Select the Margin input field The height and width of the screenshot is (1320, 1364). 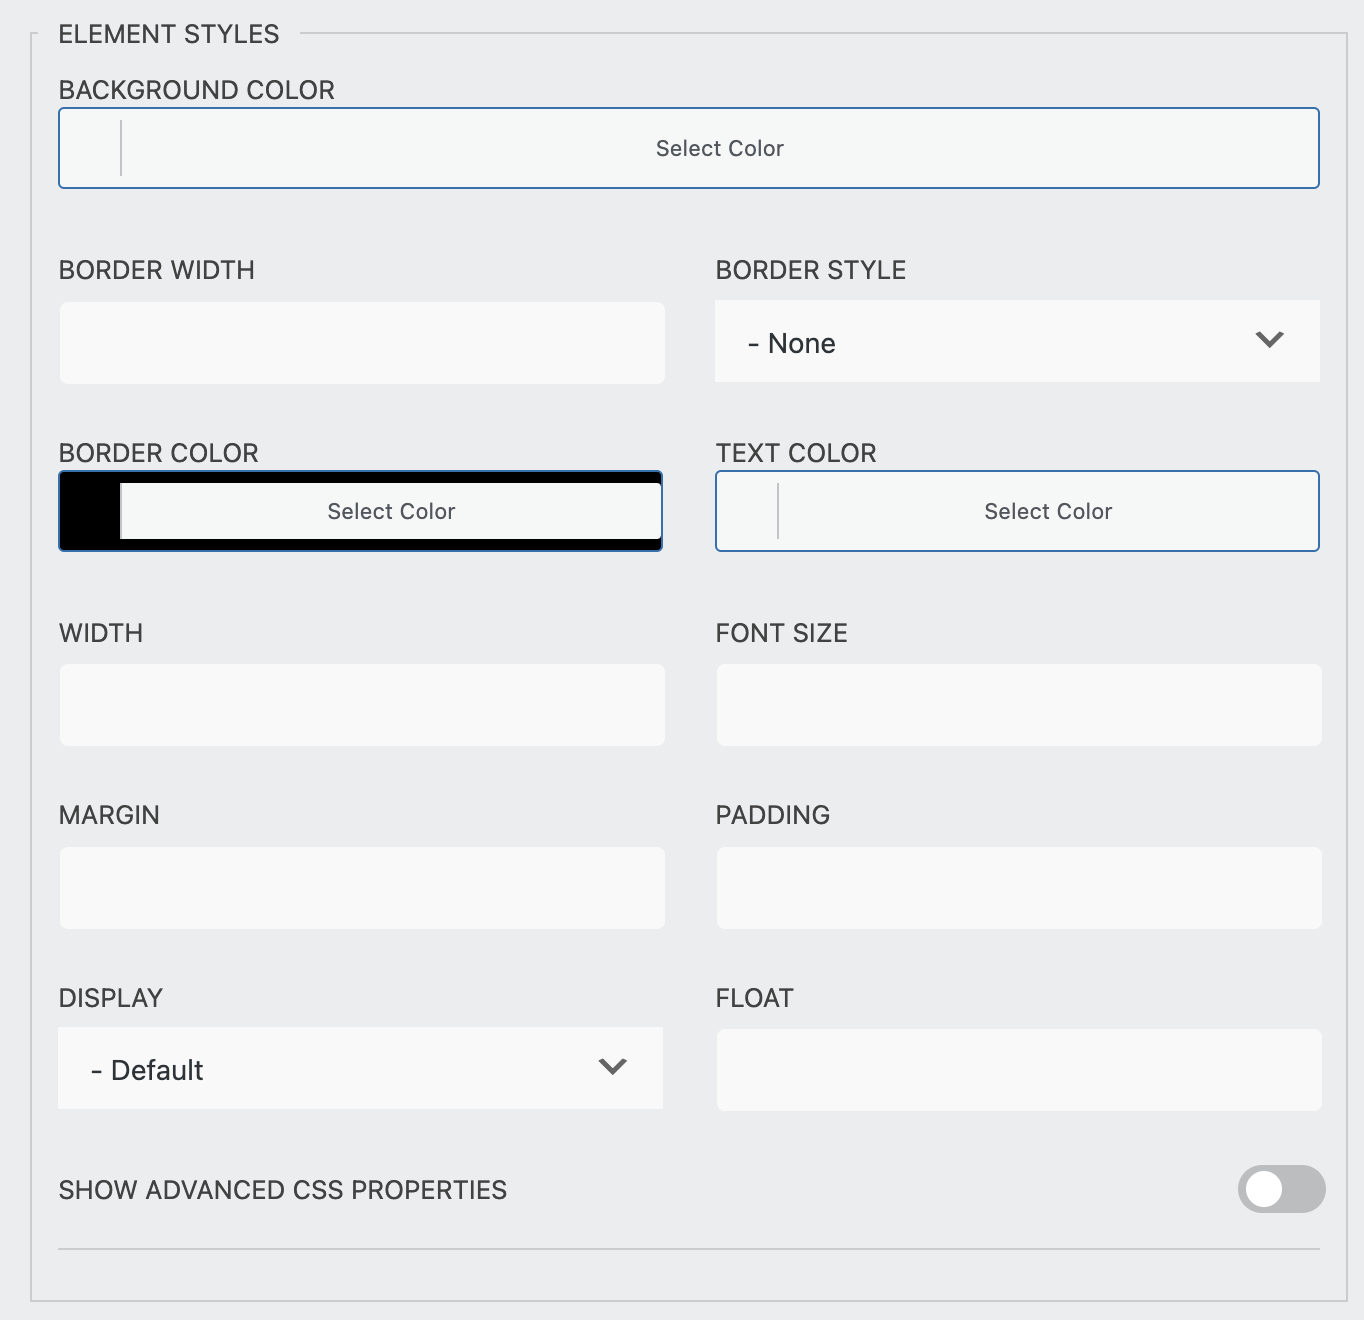[362, 887]
